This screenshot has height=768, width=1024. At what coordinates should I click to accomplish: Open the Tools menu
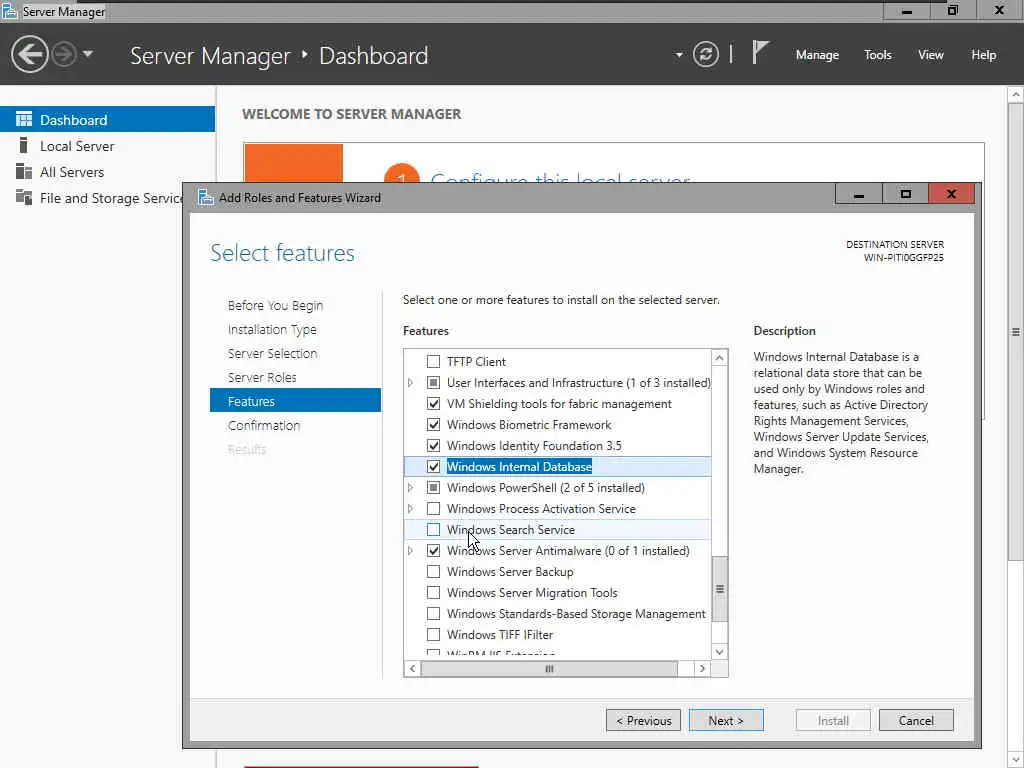[878, 55]
